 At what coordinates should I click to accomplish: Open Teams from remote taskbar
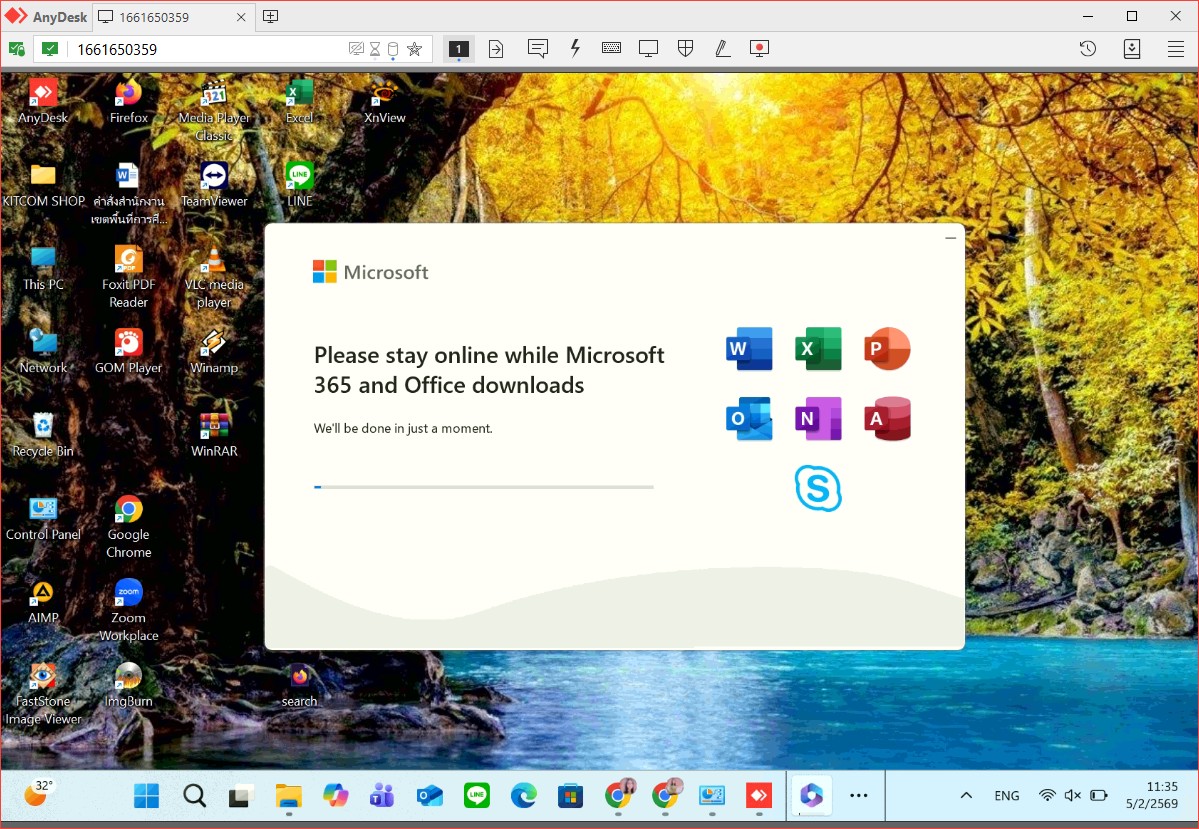382,796
